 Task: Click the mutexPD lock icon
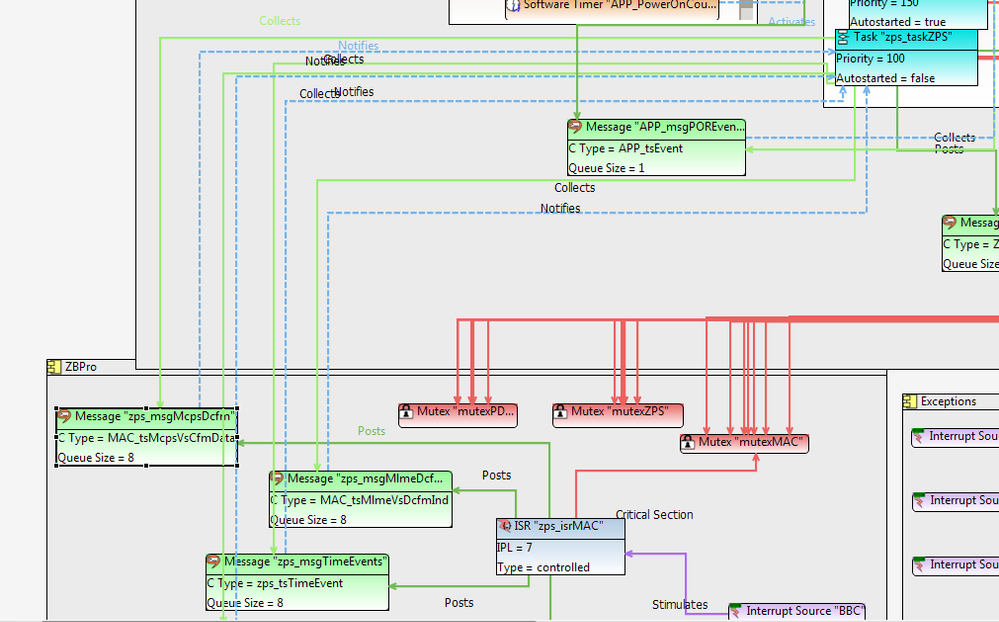(x=406, y=412)
